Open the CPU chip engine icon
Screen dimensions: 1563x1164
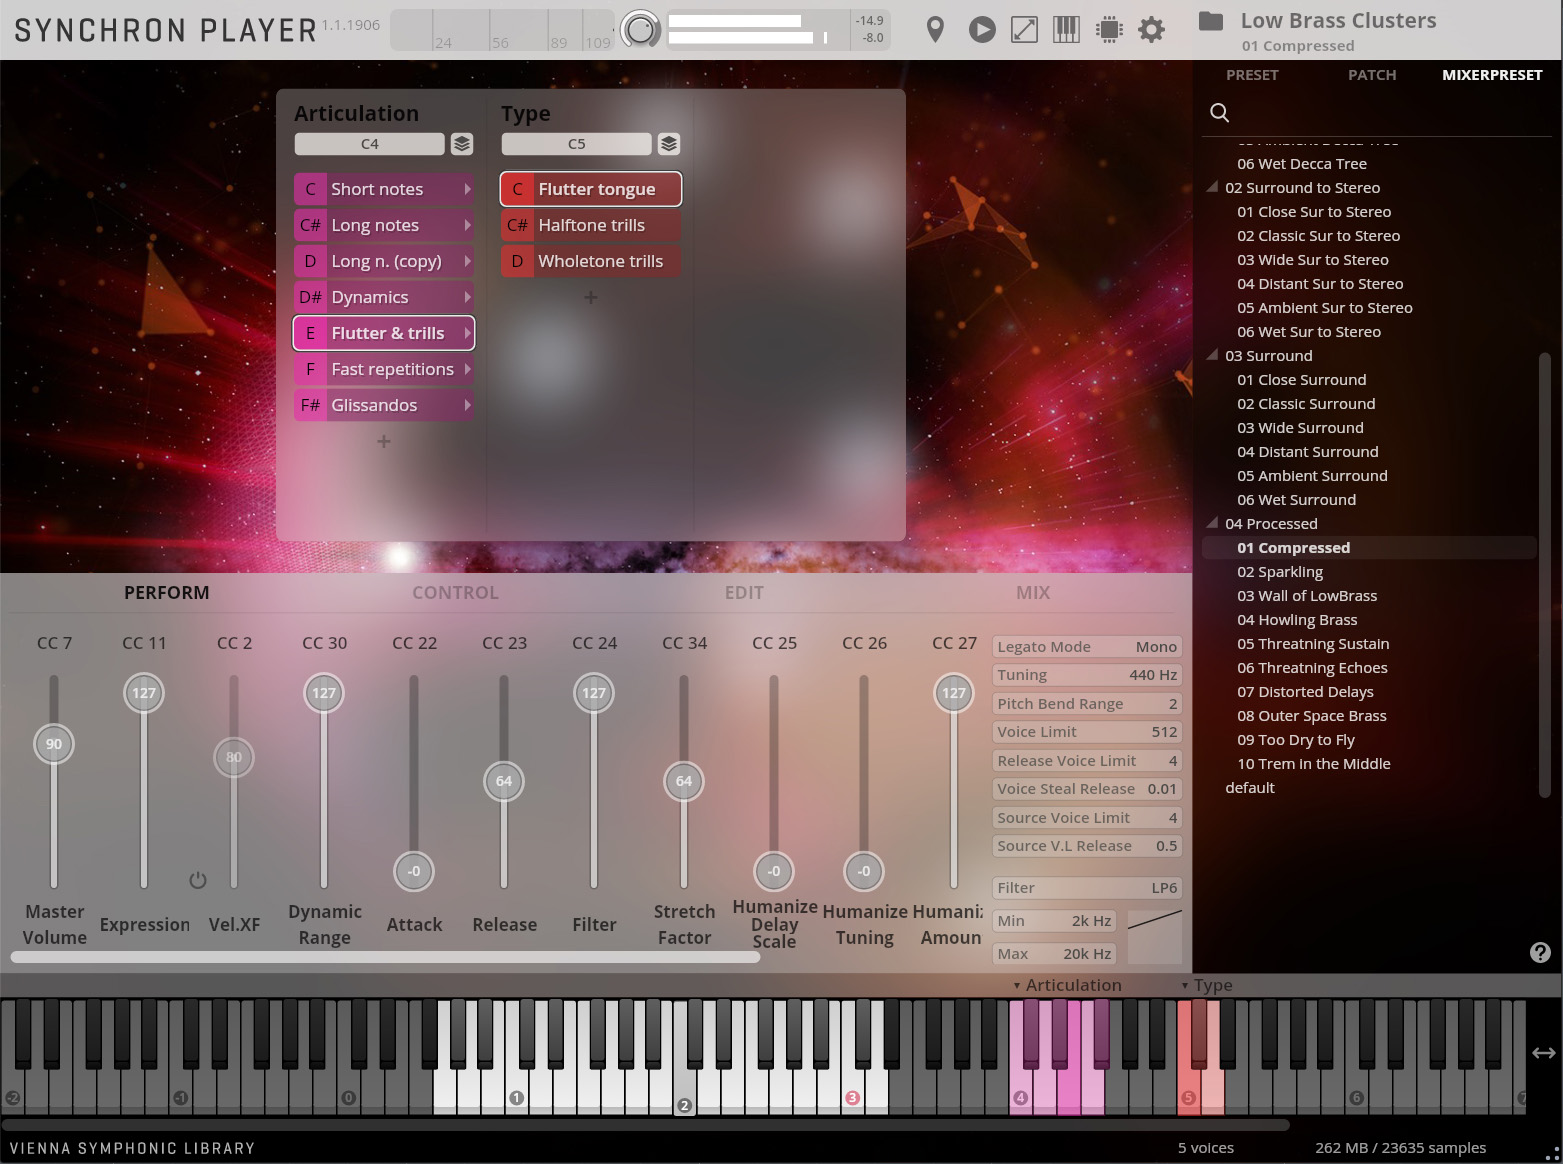(1109, 30)
